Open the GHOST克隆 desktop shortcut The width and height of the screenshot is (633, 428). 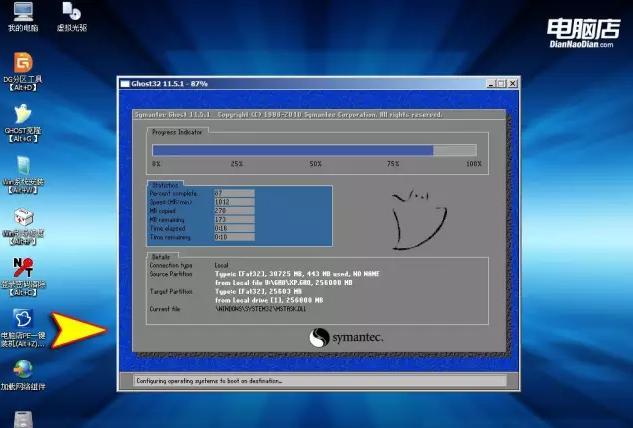(x=21, y=115)
